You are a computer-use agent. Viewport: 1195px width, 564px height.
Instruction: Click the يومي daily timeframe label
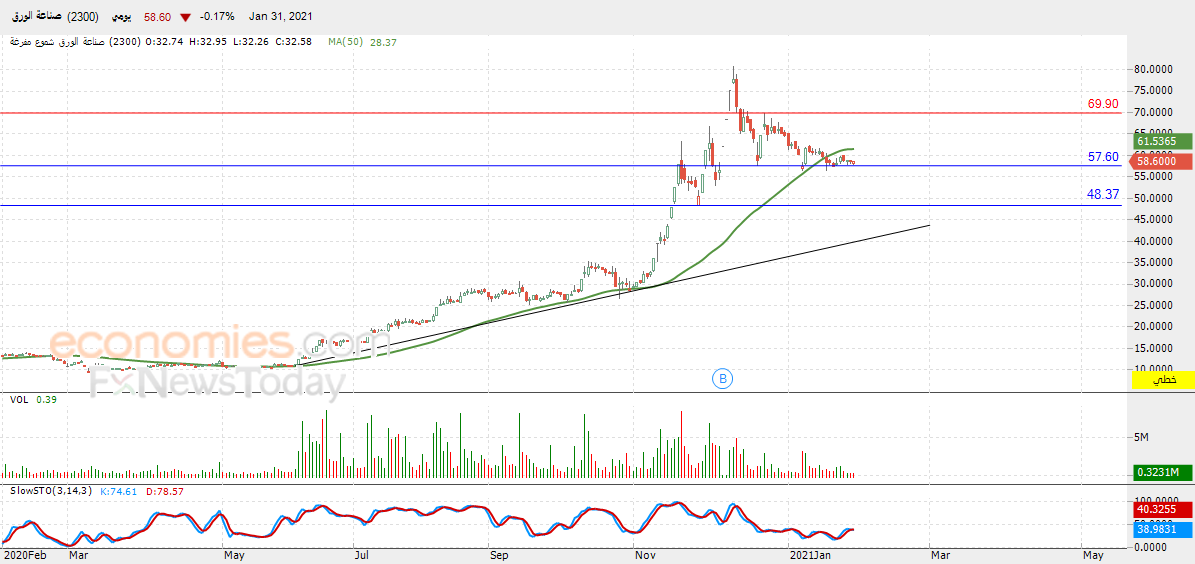click(120, 17)
